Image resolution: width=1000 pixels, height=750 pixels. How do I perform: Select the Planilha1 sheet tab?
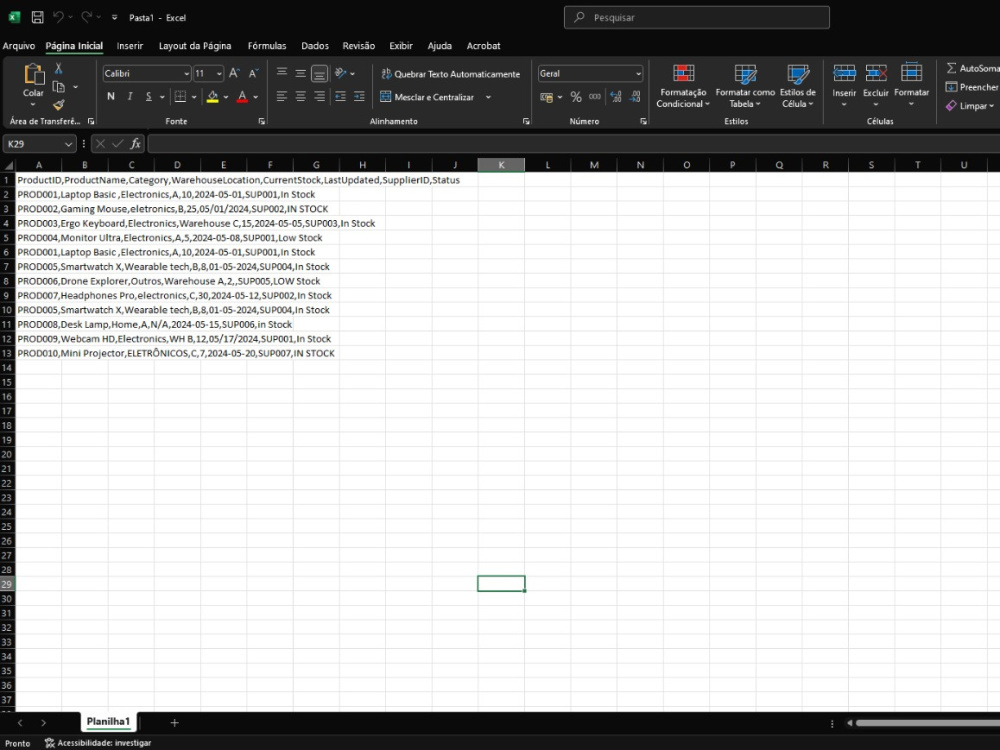pos(108,722)
